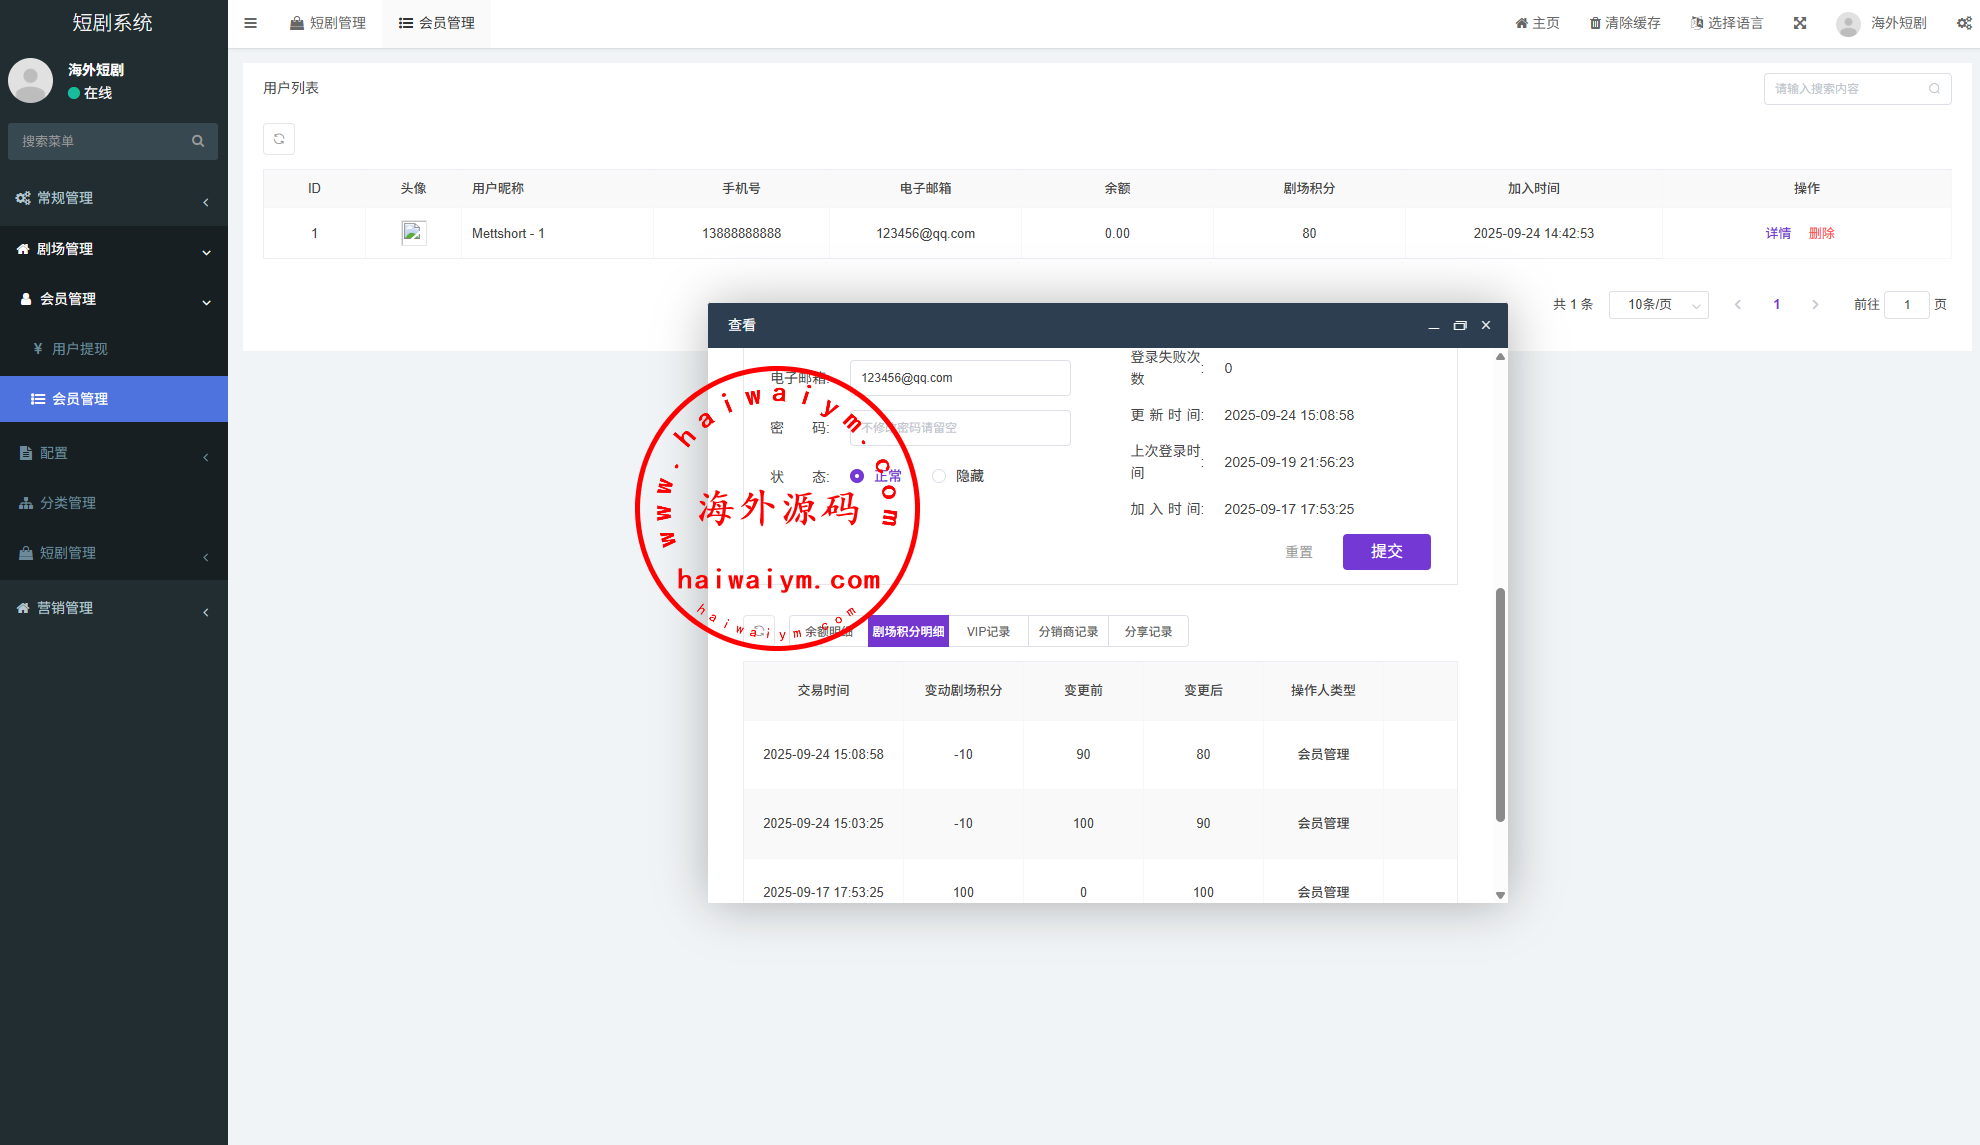The image size is (1980, 1145).
Task: Click the home 主页 icon in header
Action: [x=1521, y=23]
